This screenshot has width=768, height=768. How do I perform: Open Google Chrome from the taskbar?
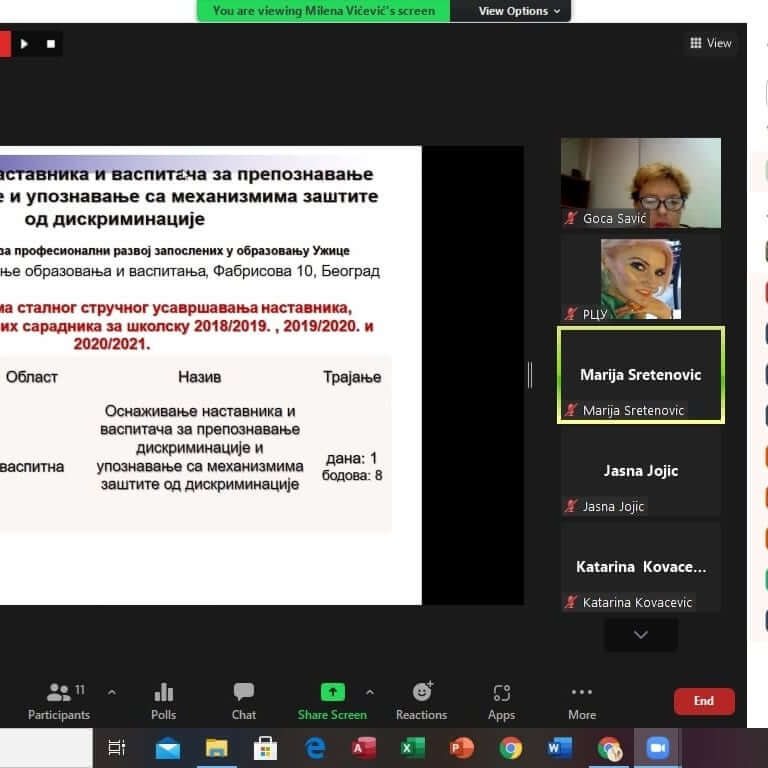pos(511,748)
